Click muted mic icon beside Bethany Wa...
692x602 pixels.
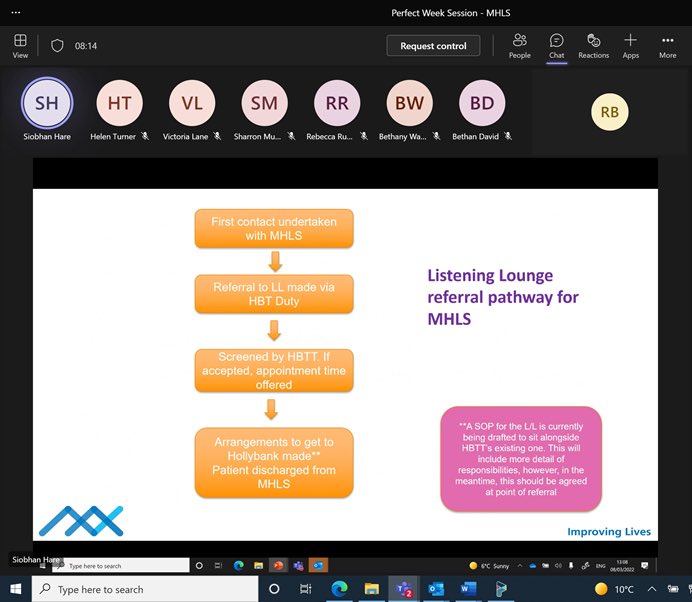[436, 136]
